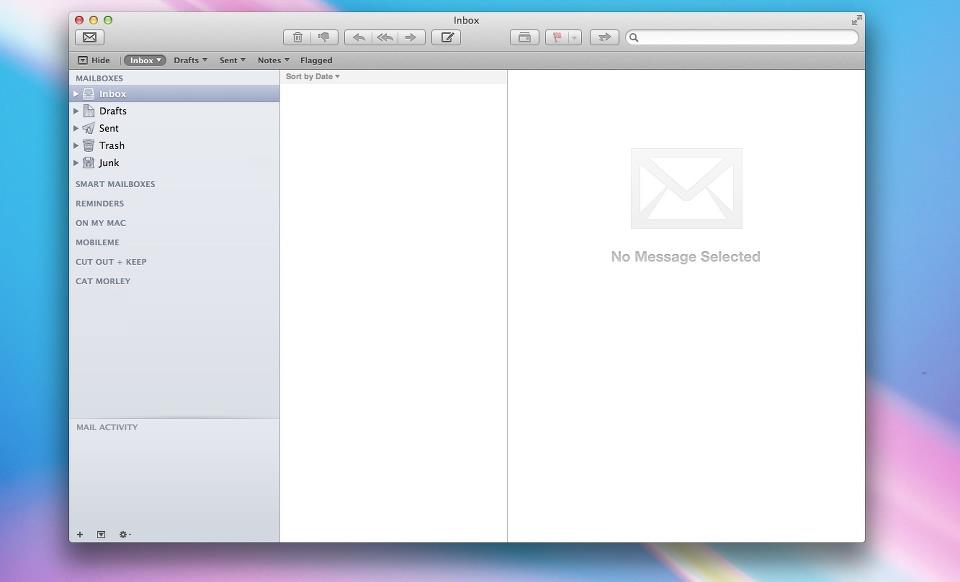This screenshot has height=582, width=960.
Task: Click the Forward arrow icon
Action: 411,37
